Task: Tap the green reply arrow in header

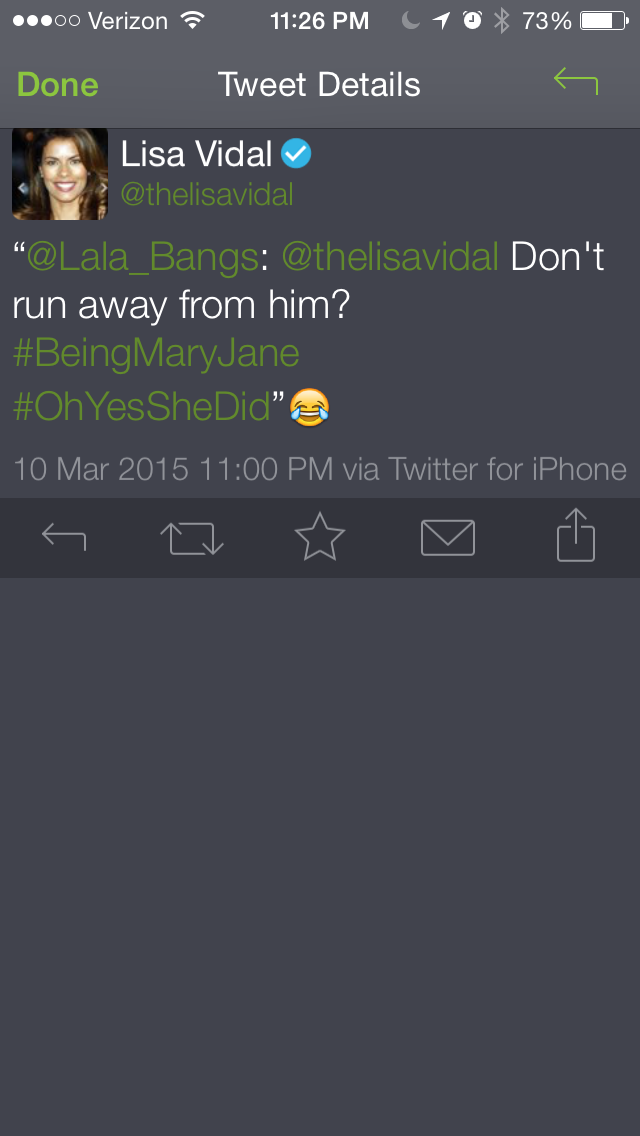Action: (576, 80)
